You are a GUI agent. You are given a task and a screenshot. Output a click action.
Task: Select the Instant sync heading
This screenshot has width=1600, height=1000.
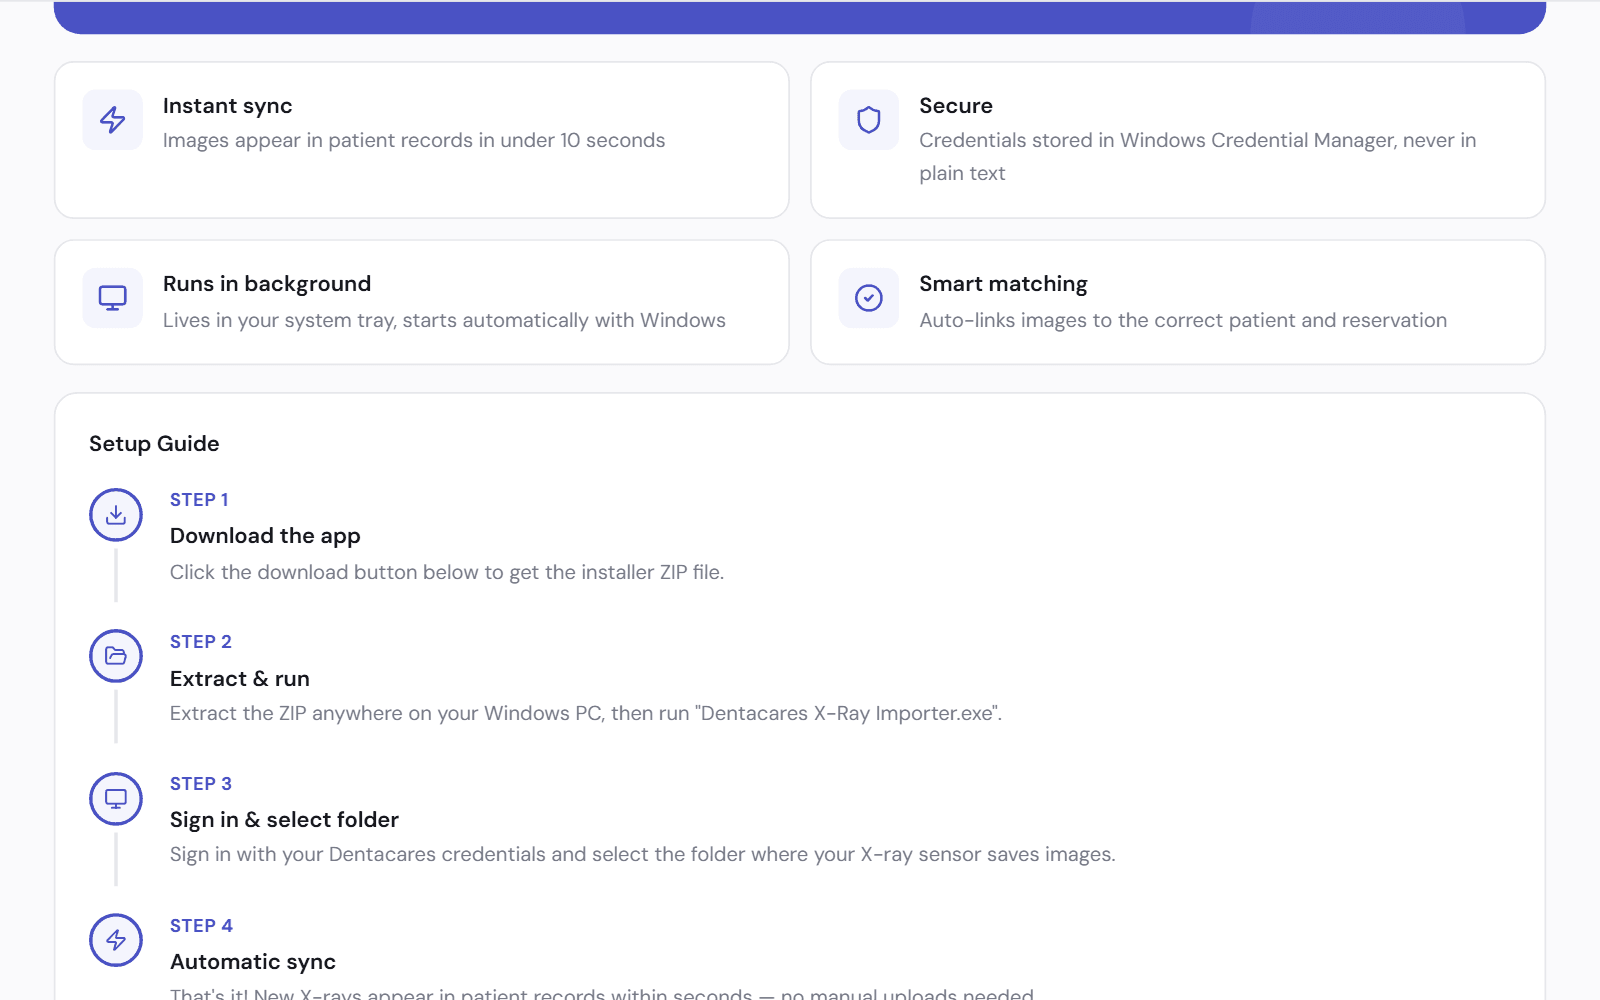pyautogui.click(x=228, y=106)
